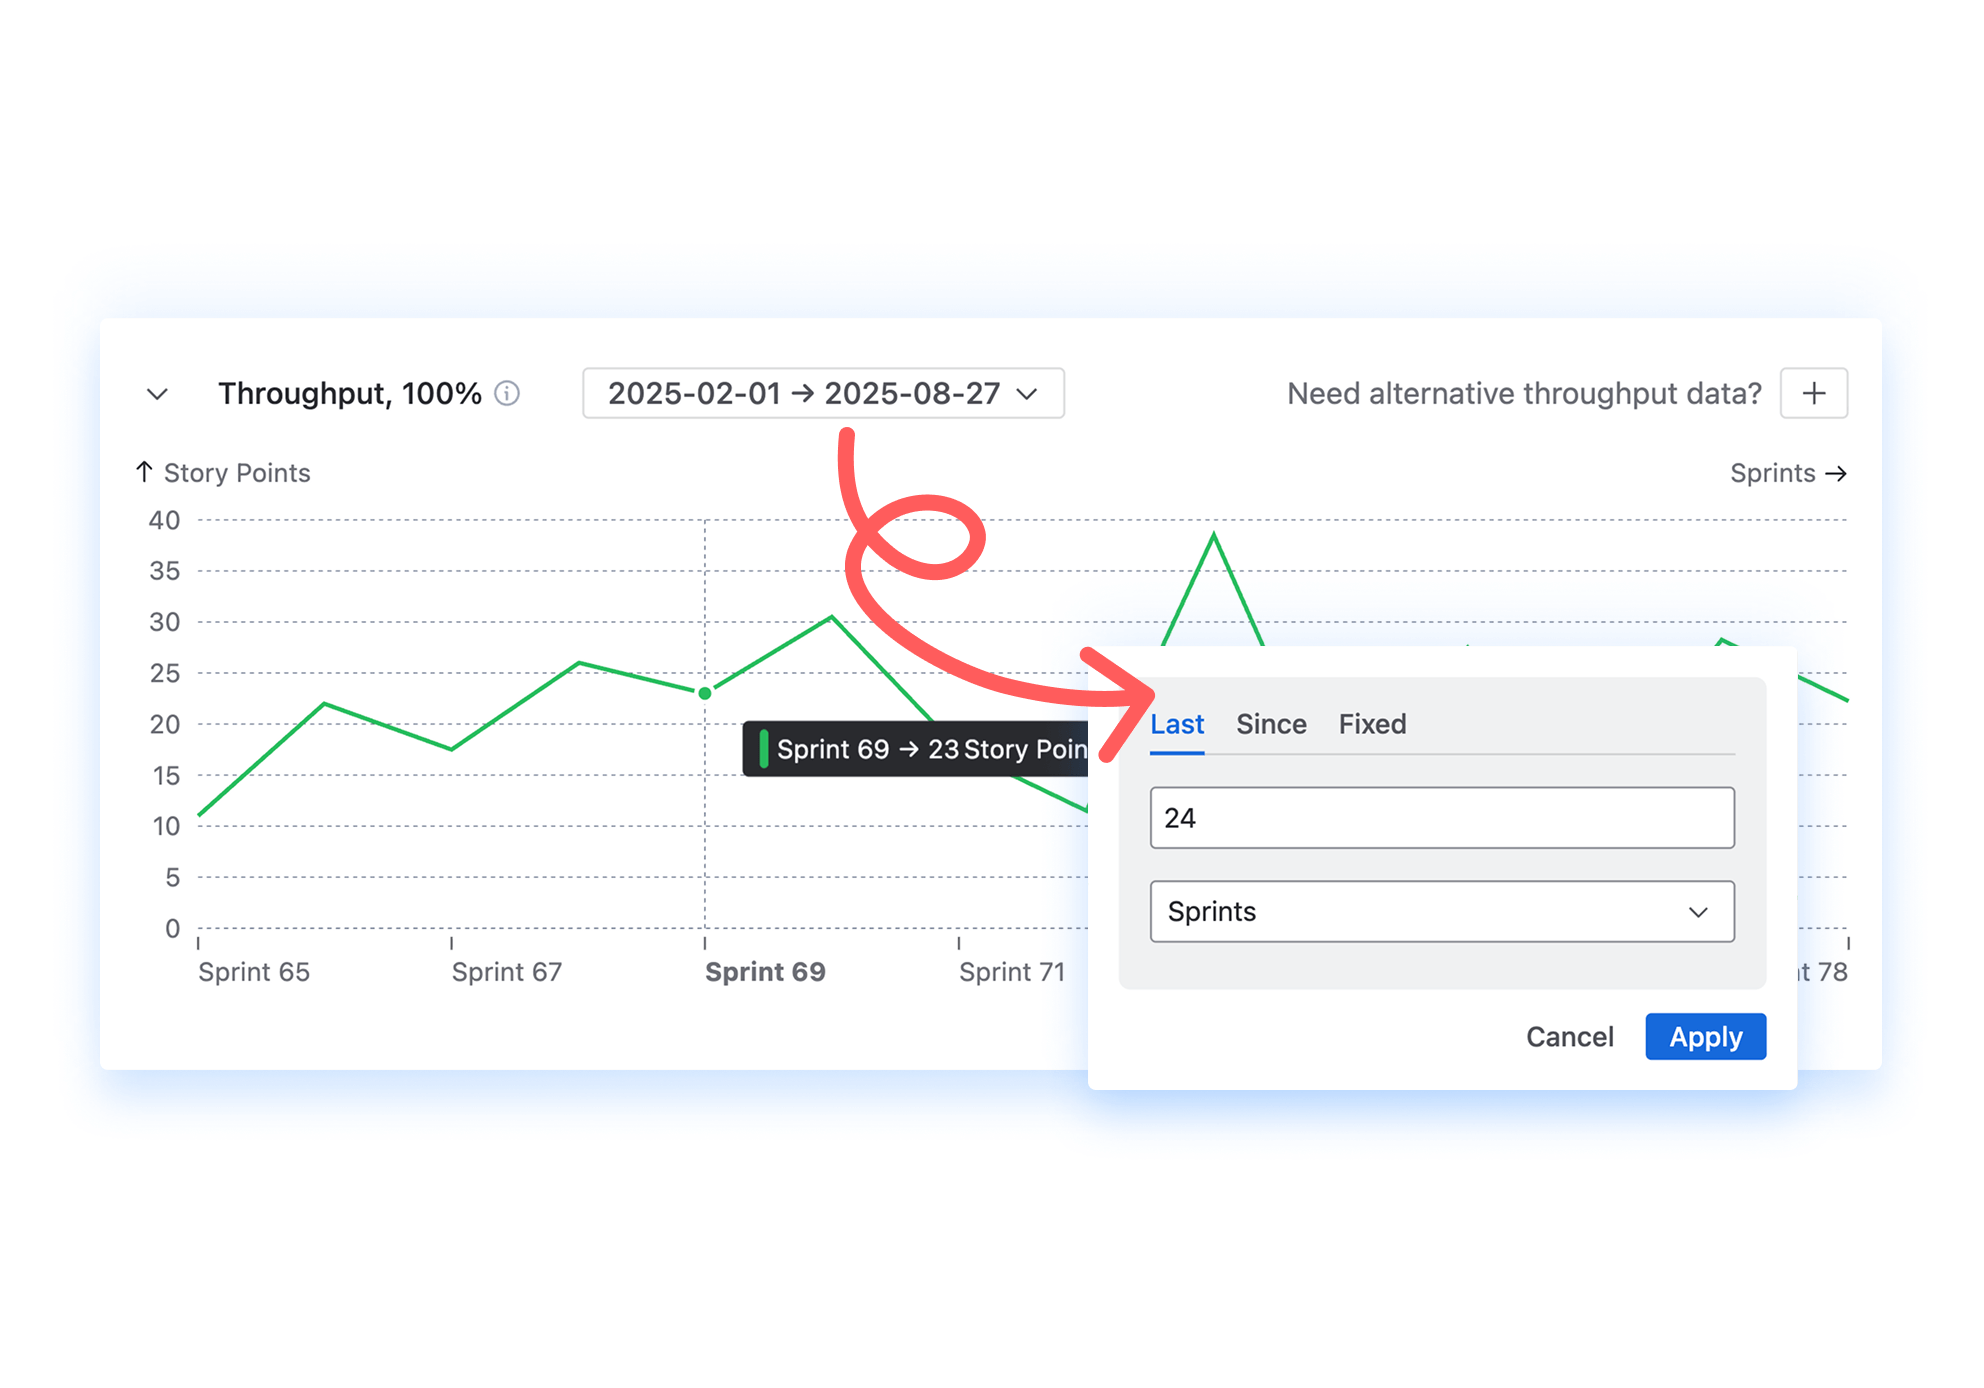Click the Sprint 69 data point on the chart

click(705, 693)
